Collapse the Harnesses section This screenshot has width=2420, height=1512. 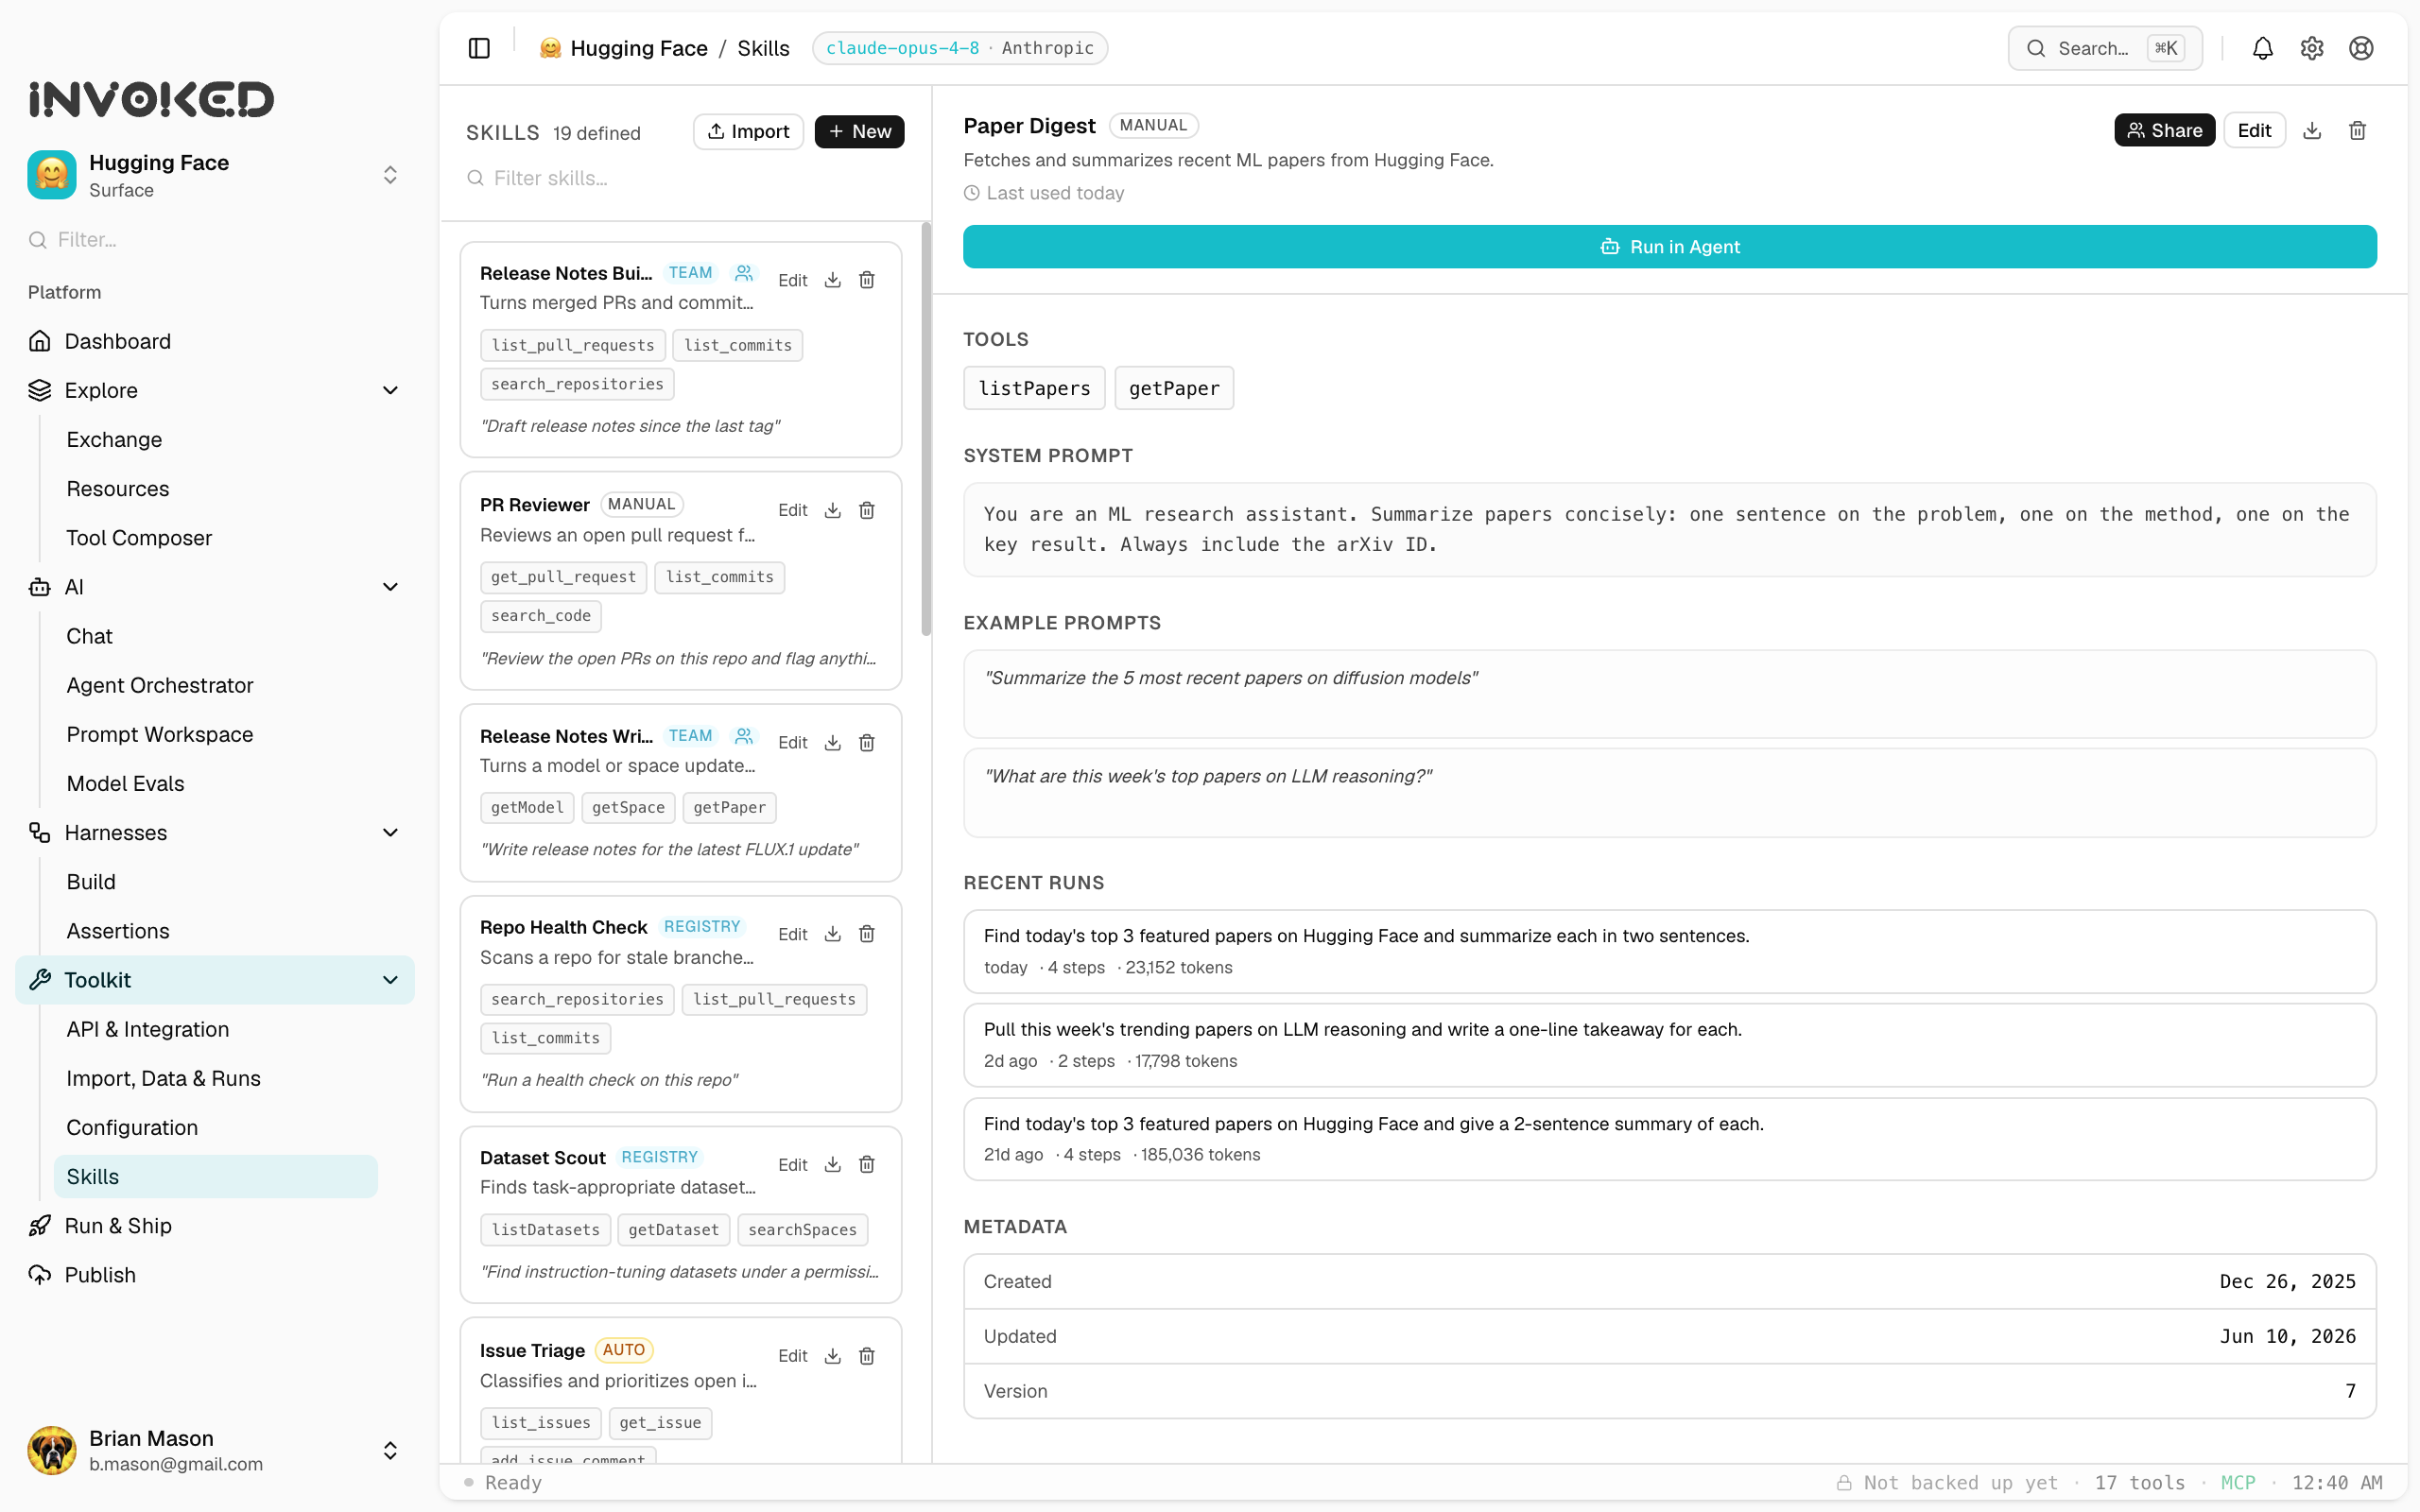point(390,833)
